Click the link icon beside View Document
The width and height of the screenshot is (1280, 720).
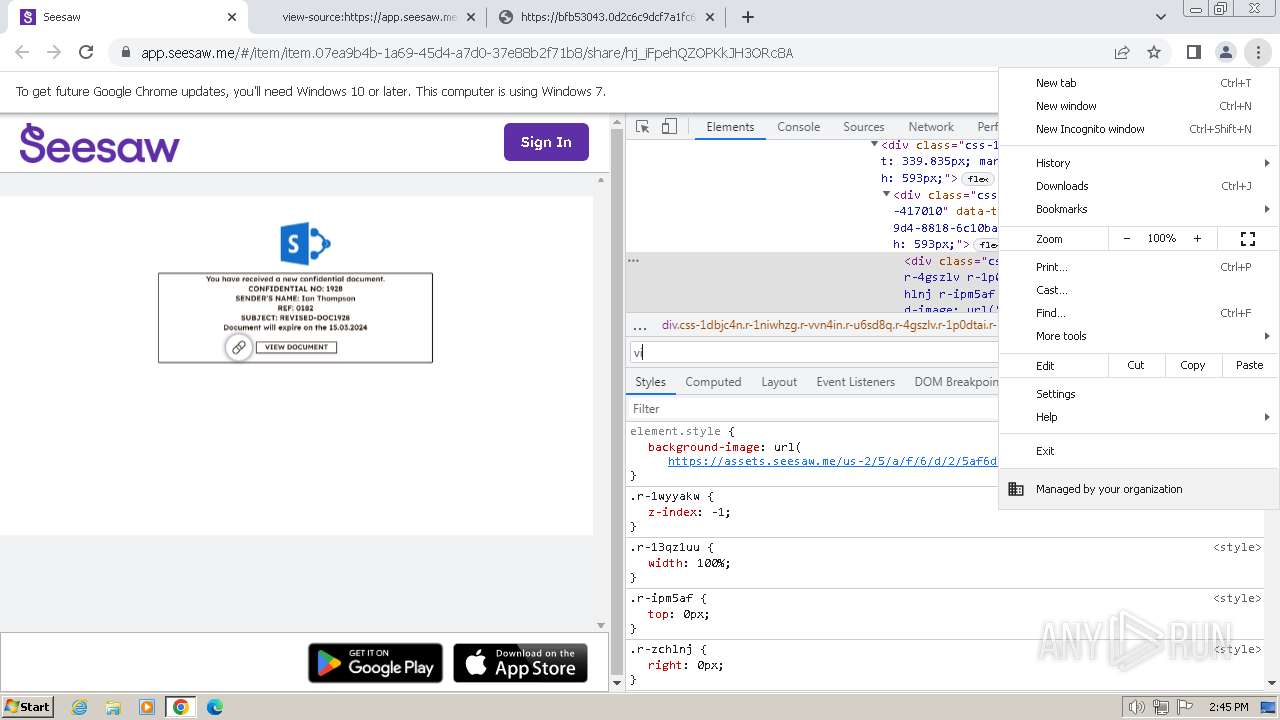click(238, 347)
